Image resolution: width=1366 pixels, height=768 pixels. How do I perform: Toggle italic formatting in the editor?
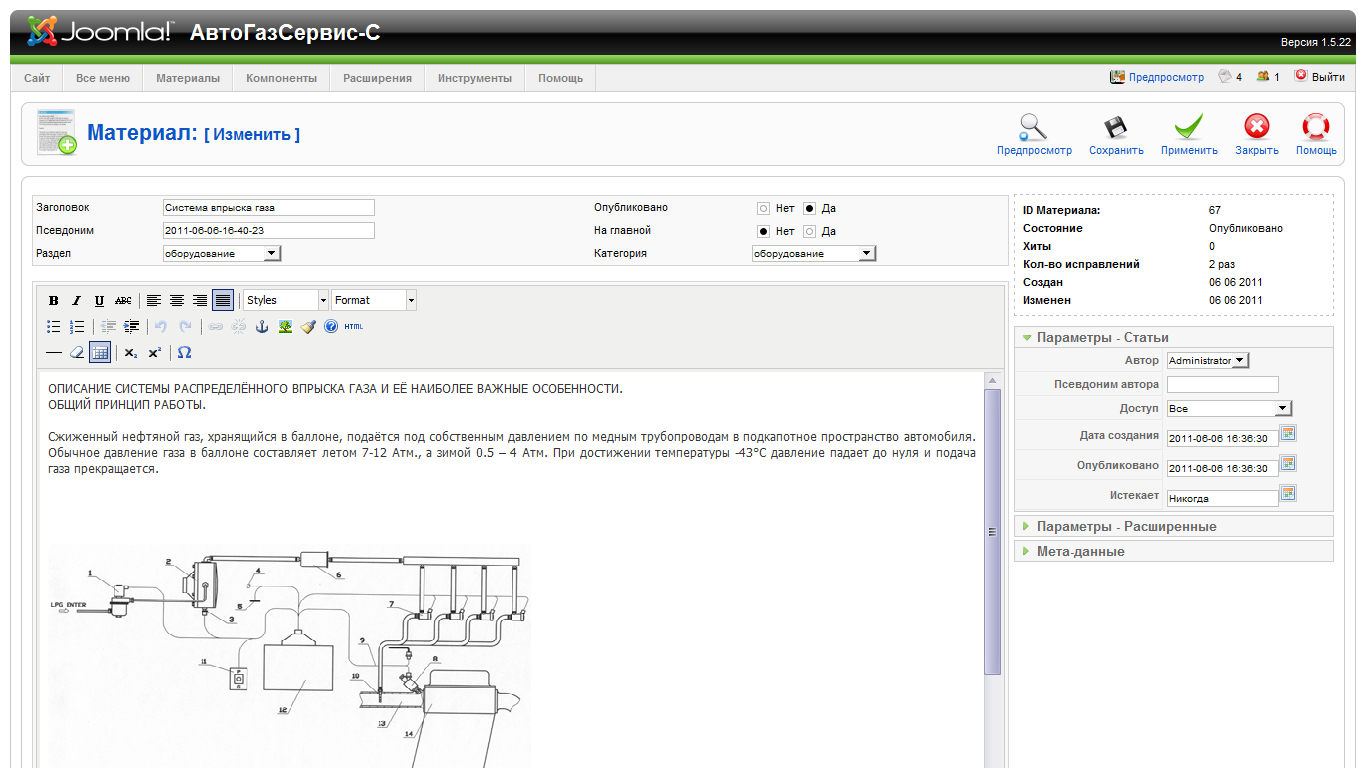tap(76, 300)
